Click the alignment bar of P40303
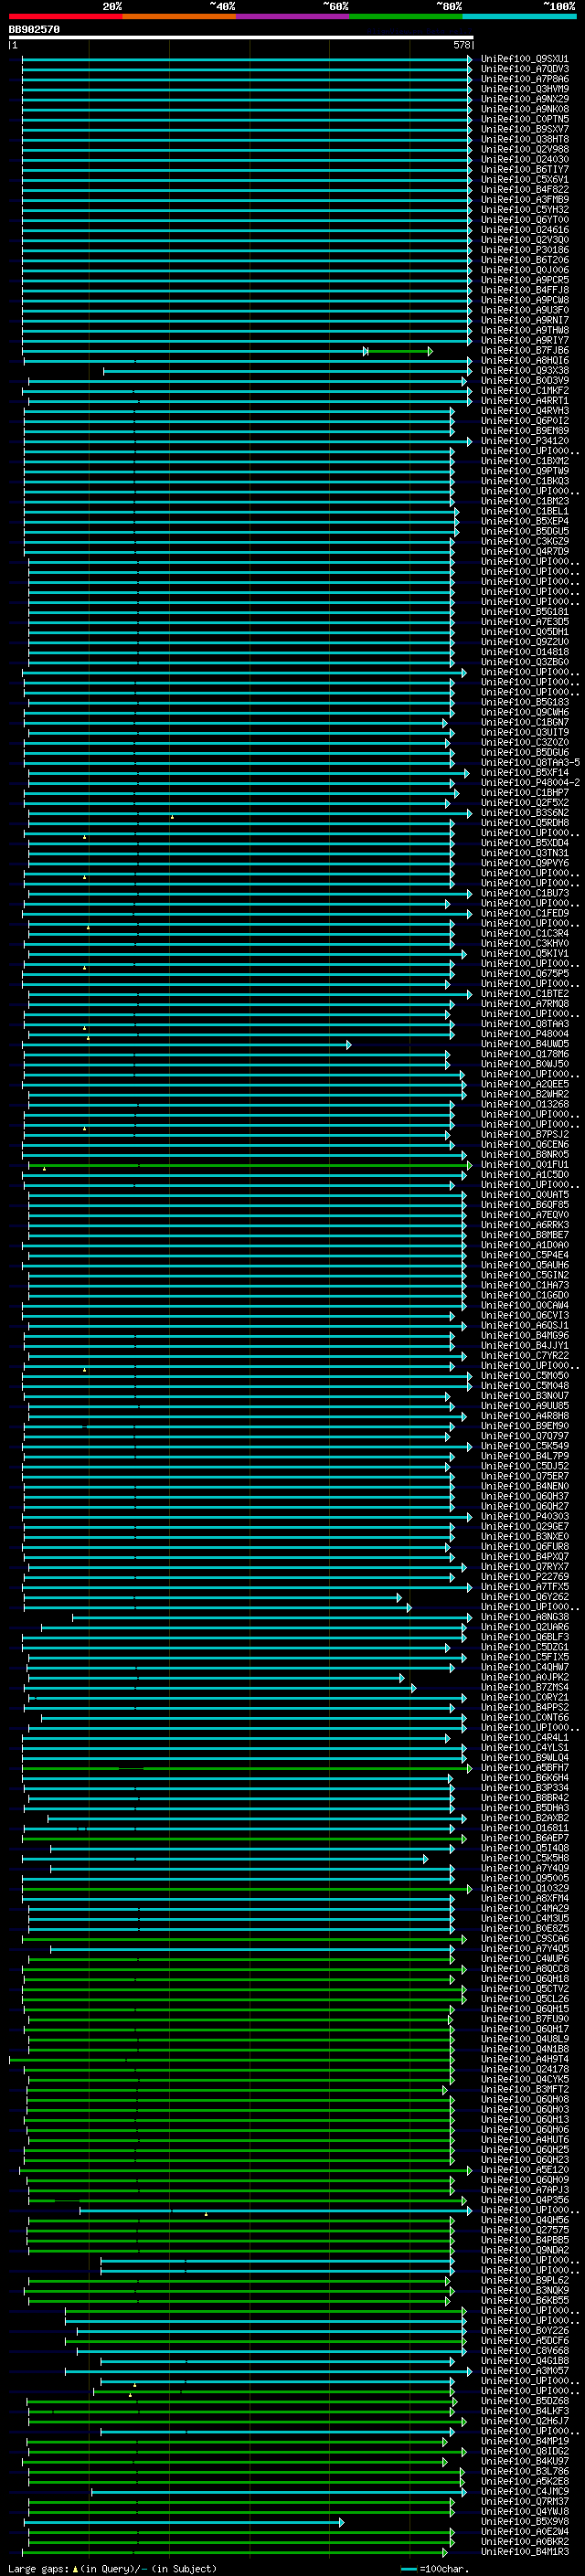Viewport: 585px width, 2576px height. pyautogui.click(x=247, y=1516)
